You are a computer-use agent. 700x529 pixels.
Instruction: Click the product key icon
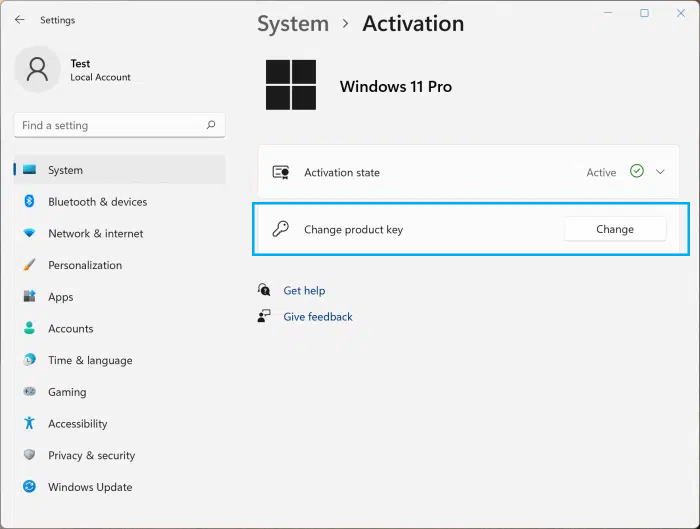(x=281, y=229)
